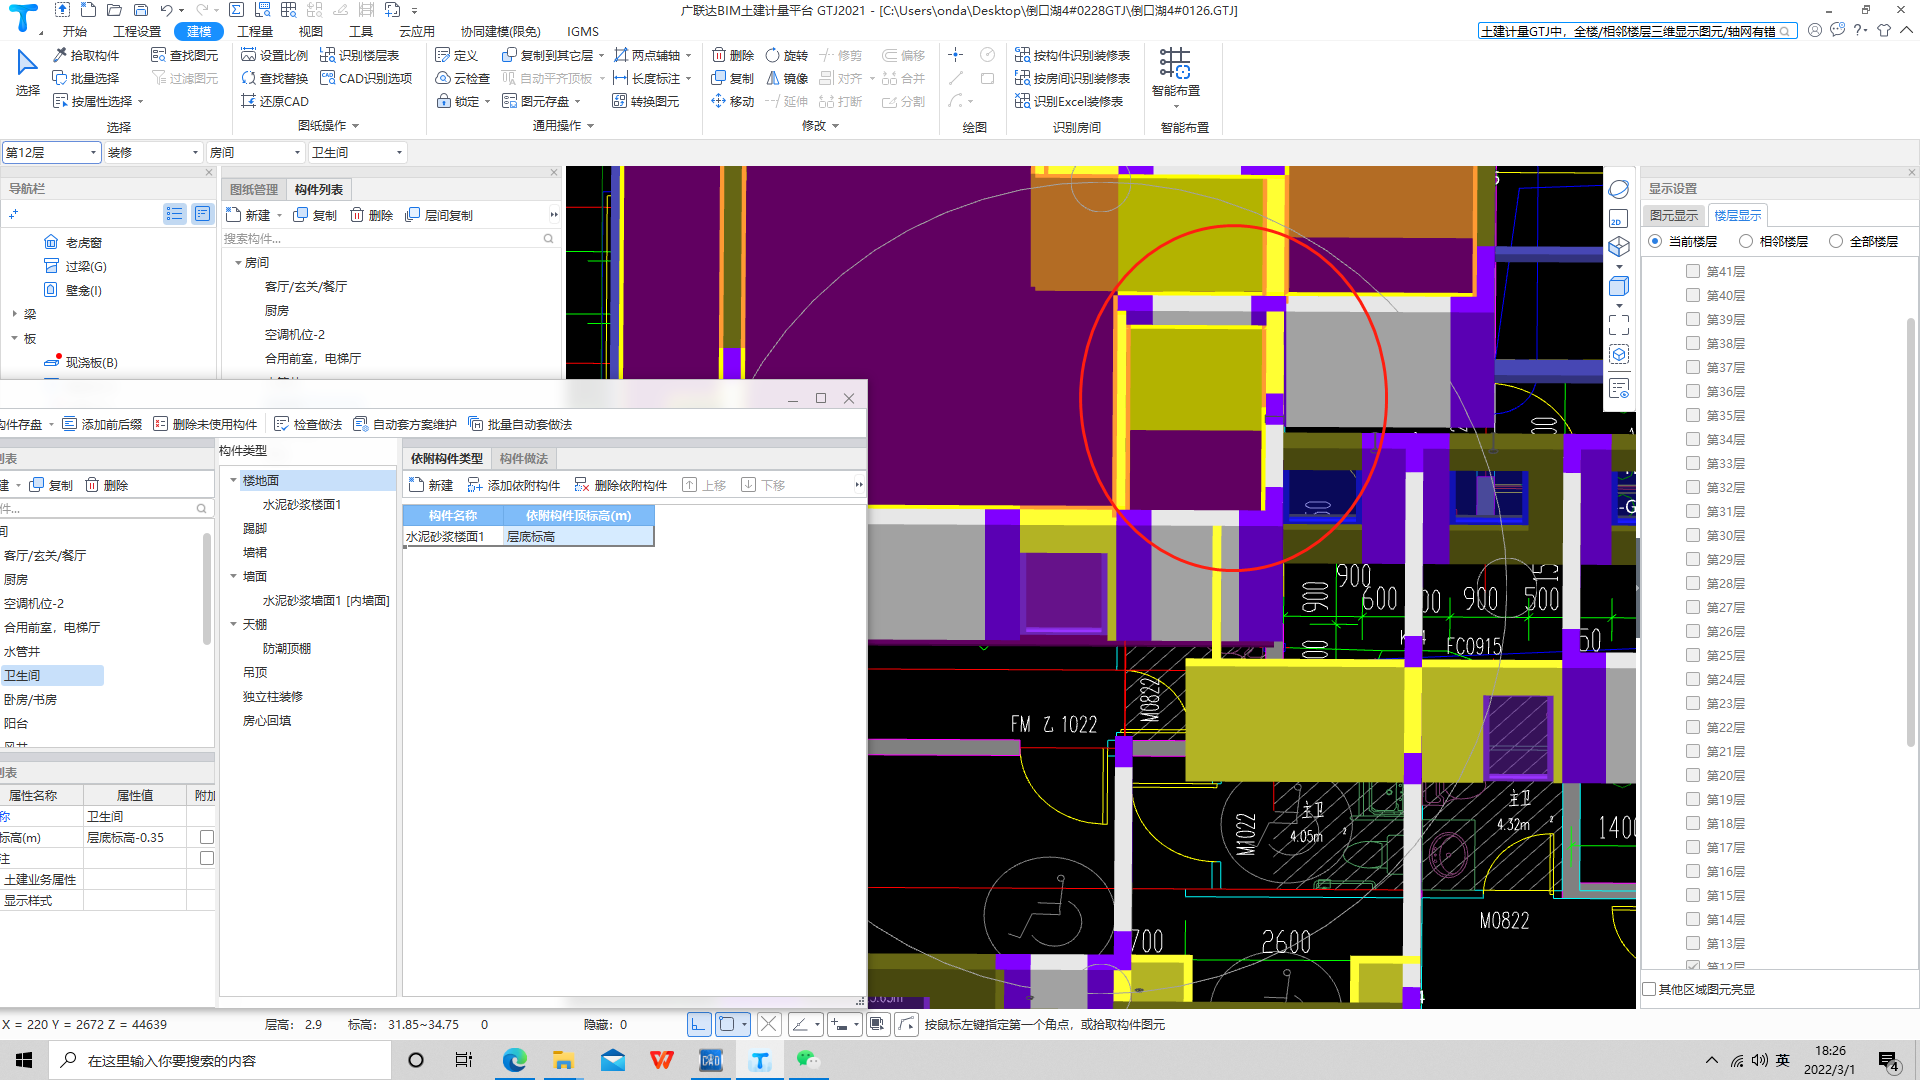This screenshot has height=1080, width=1920.
Task: Open Microsoft Edge from taskbar
Action: [514, 1060]
